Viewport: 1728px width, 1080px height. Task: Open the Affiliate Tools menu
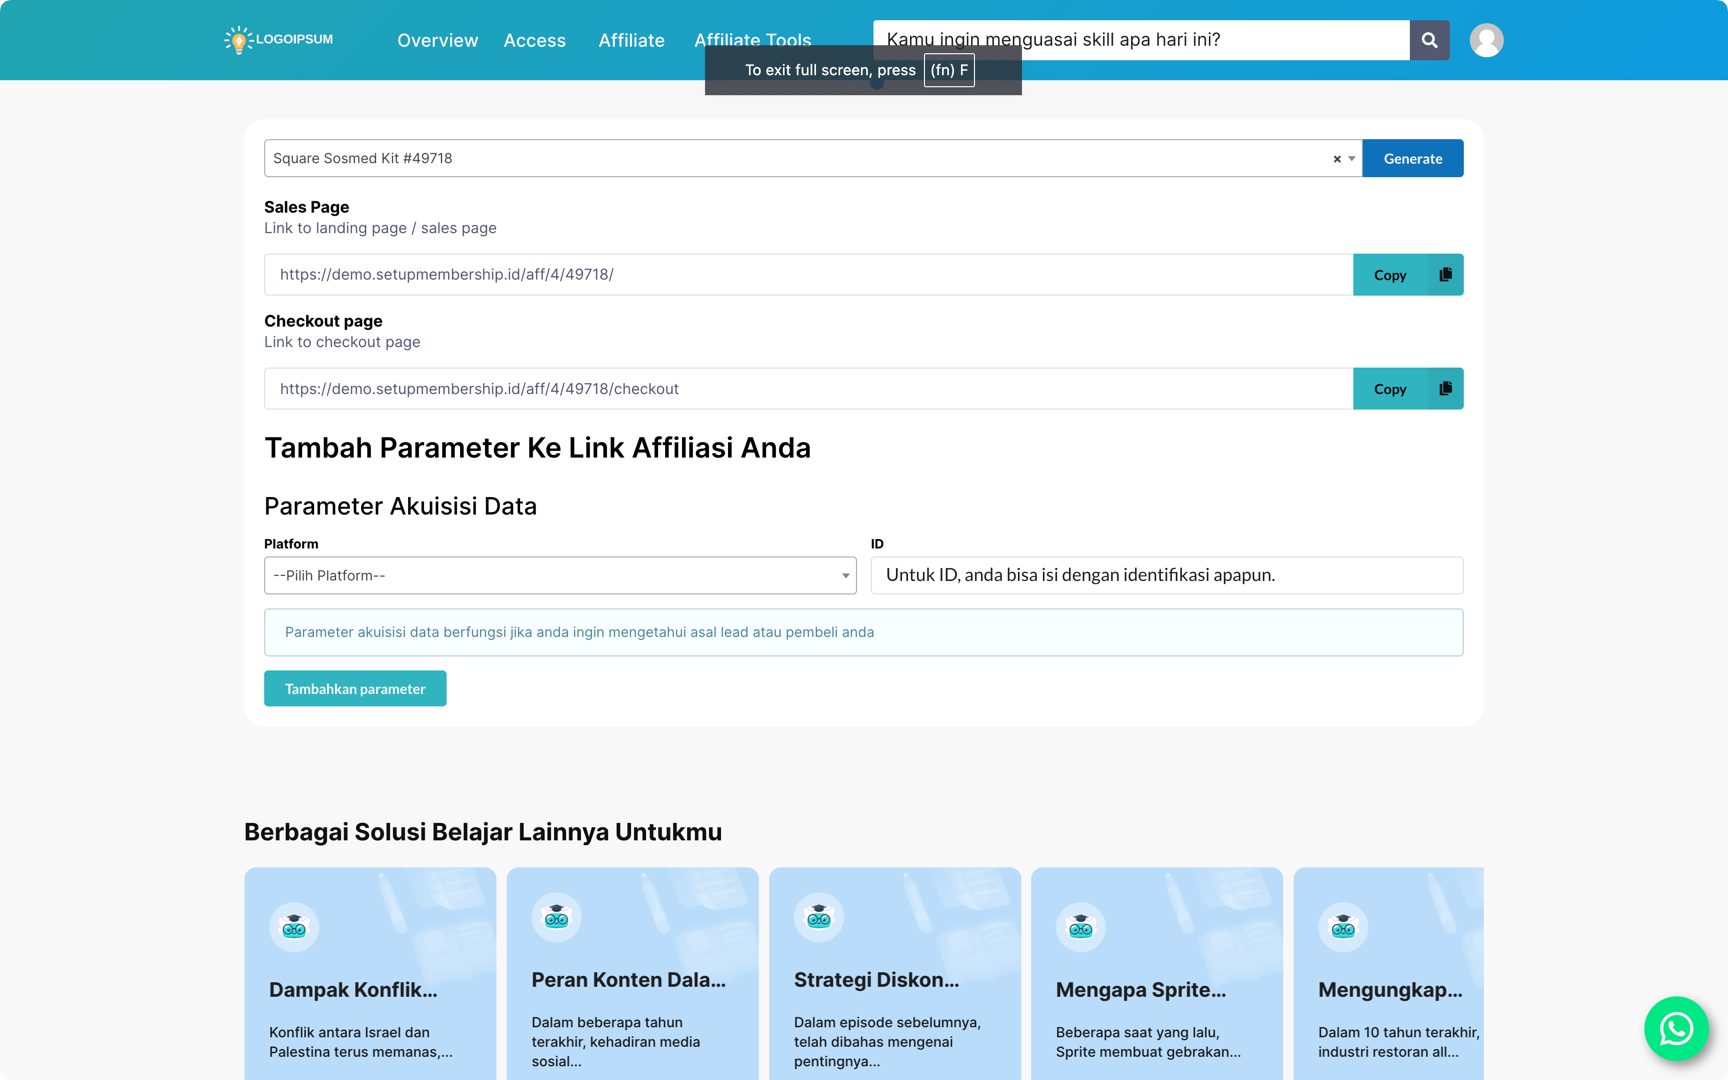(753, 40)
